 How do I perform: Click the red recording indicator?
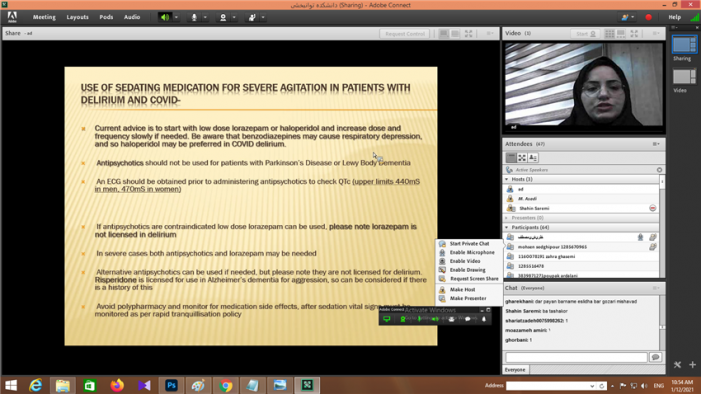(x=648, y=17)
